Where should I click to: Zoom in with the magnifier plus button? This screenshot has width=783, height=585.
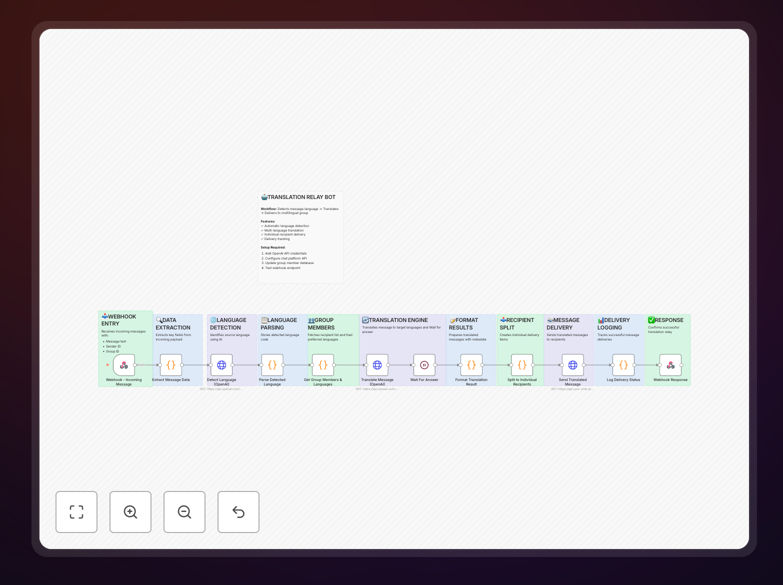point(130,512)
